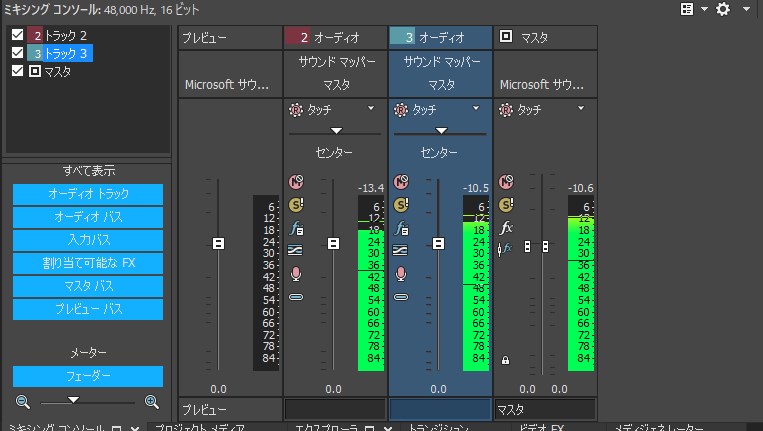763x431 pixels.
Task: Click track 2 pan slider handle
Action: (x=336, y=130)
